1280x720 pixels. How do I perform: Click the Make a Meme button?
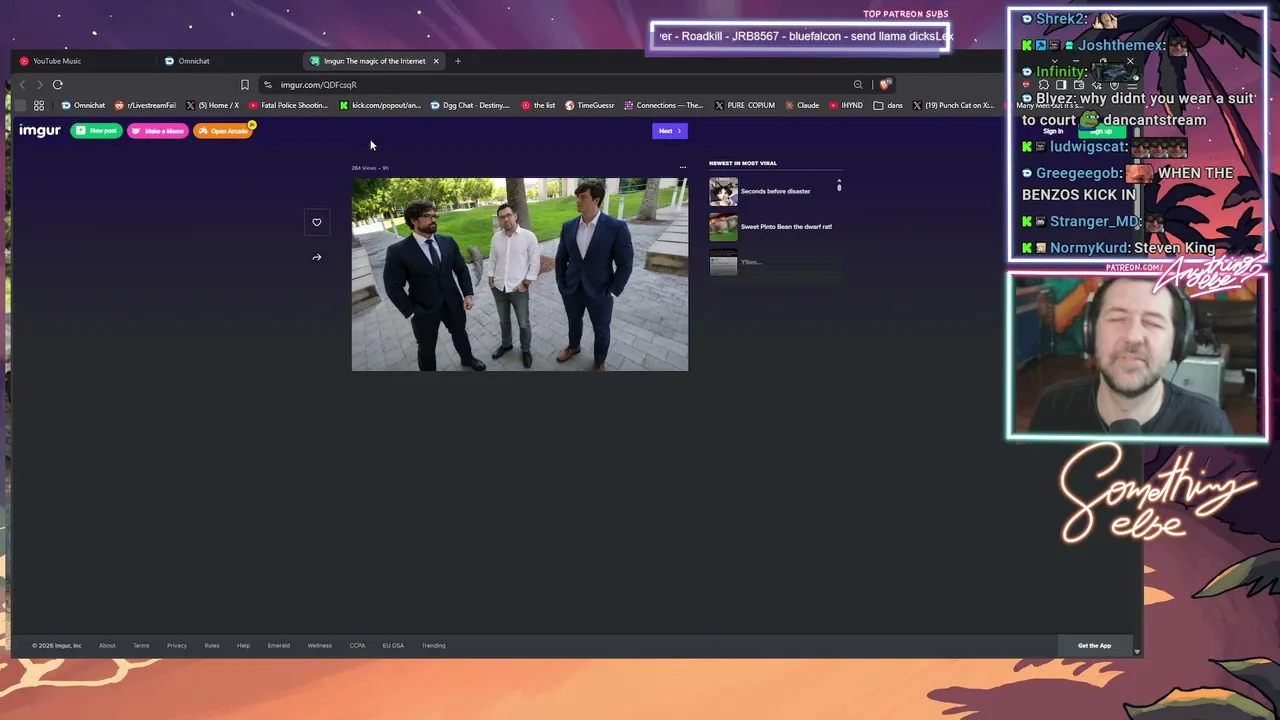(x=158, y=131)
